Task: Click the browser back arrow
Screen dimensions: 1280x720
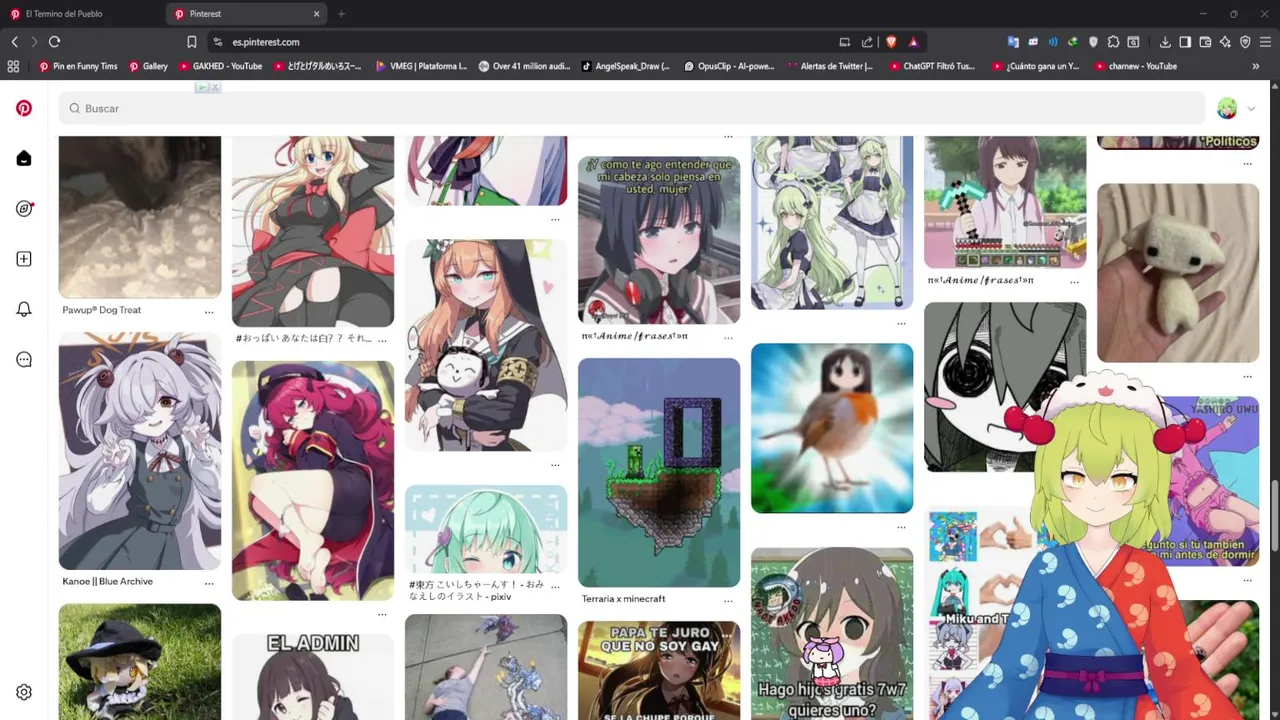Action: pos(14,42)
